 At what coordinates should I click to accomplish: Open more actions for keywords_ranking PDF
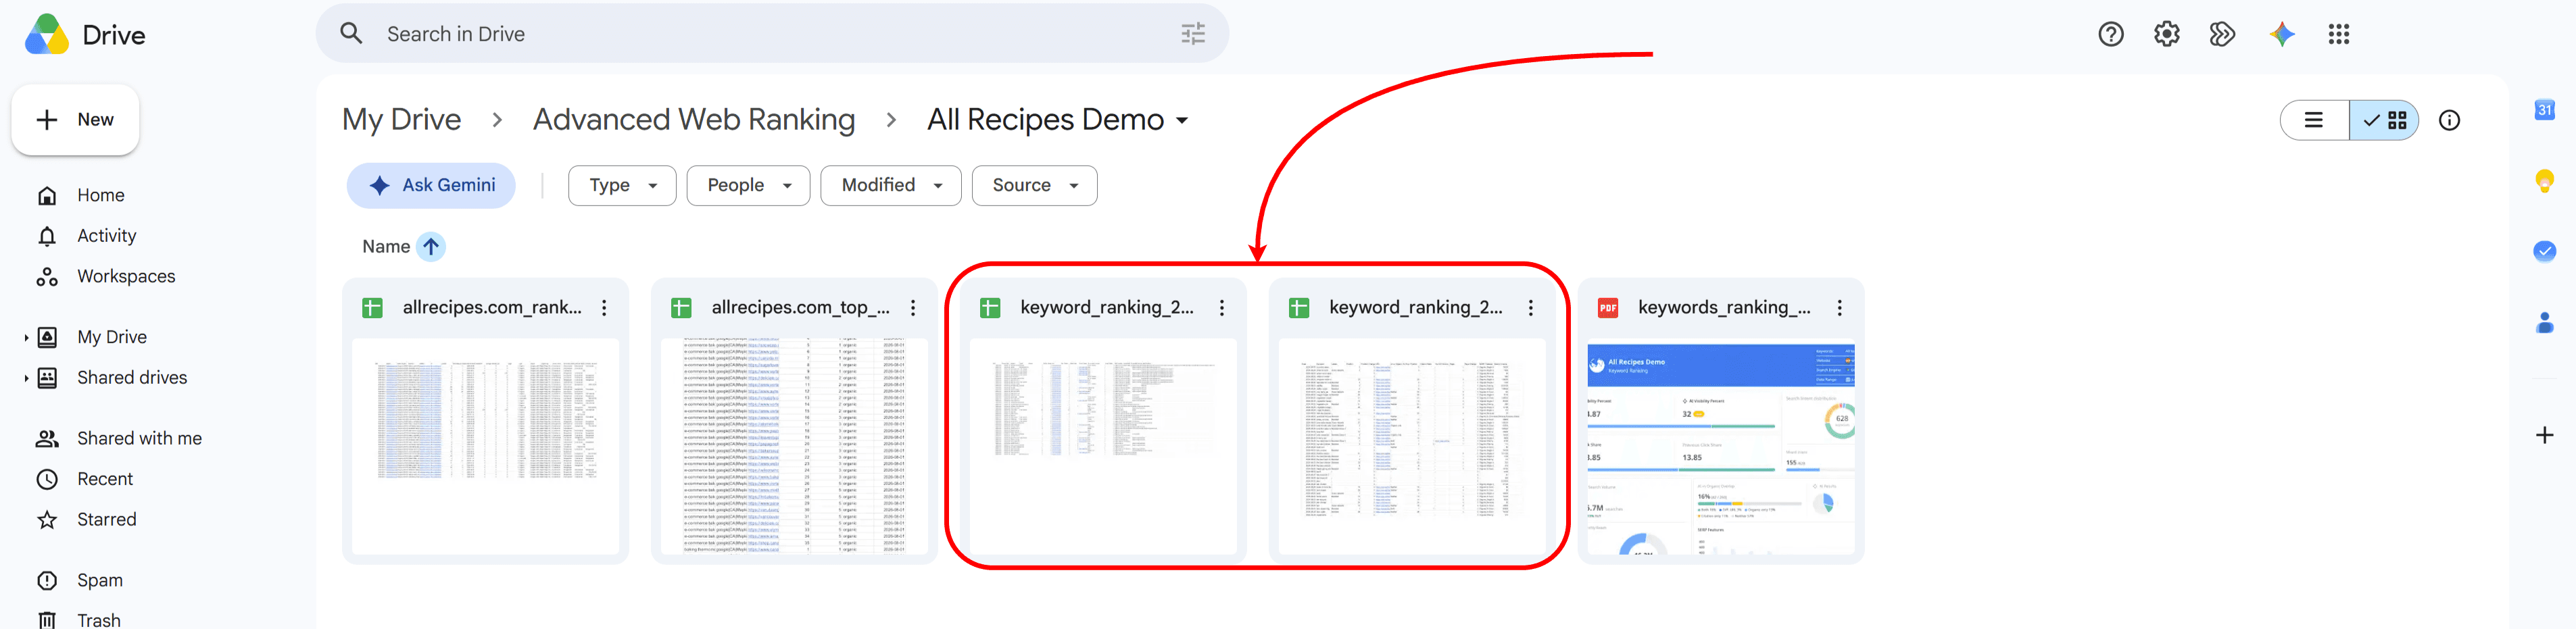(x=1840, y=308)
